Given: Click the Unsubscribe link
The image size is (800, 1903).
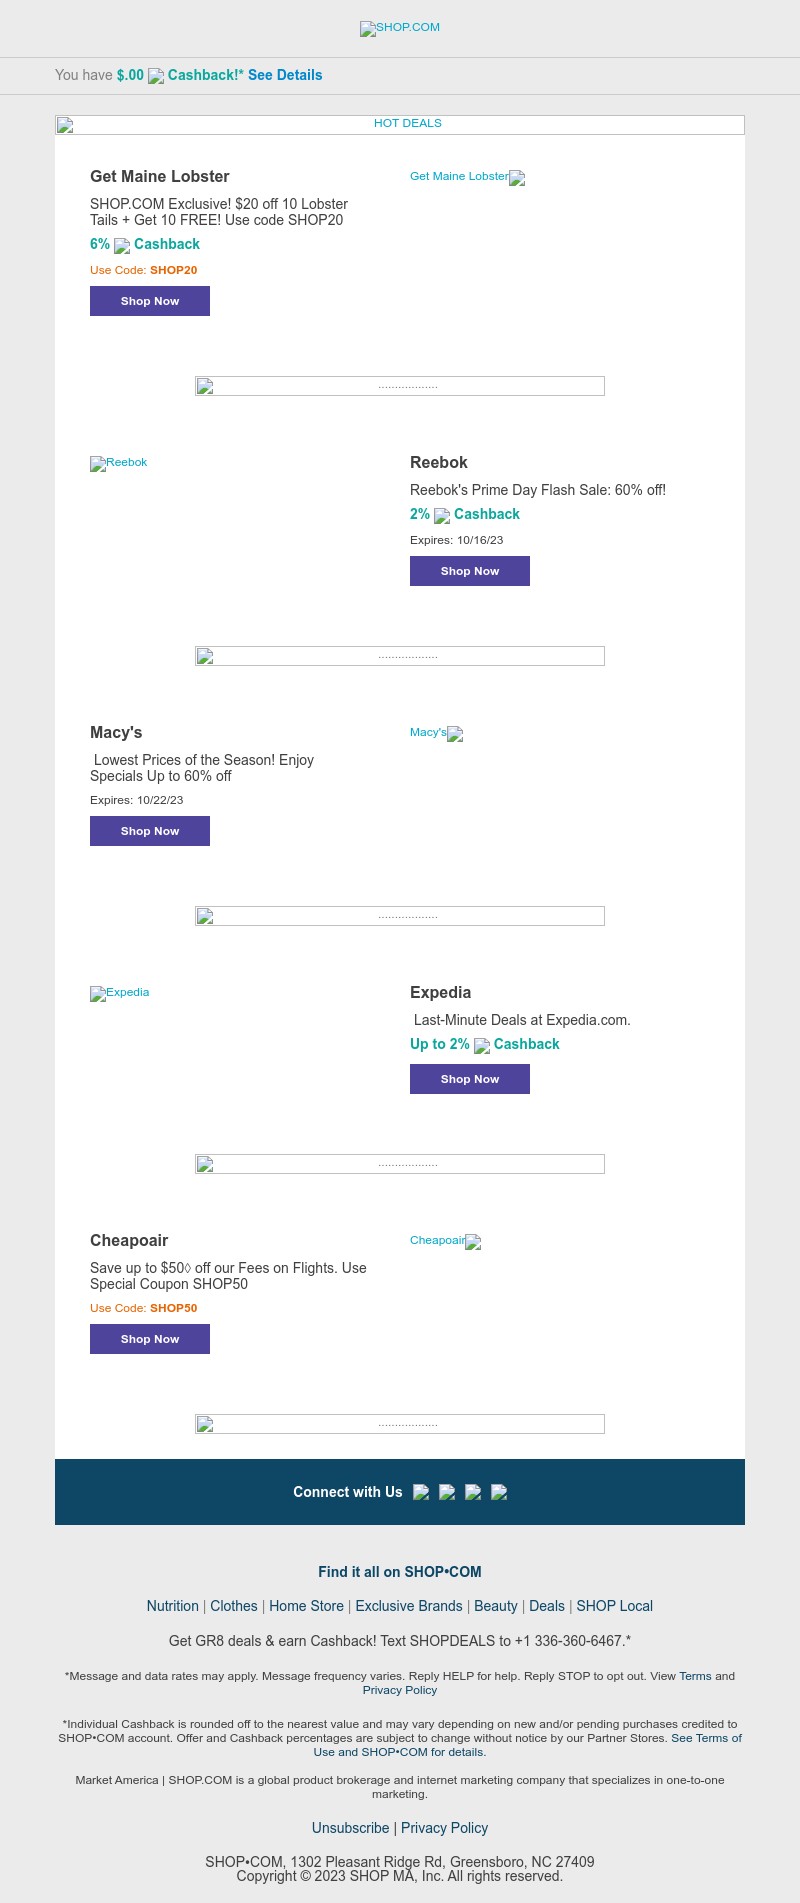Looking at the screenshot, I should 350,1828.
